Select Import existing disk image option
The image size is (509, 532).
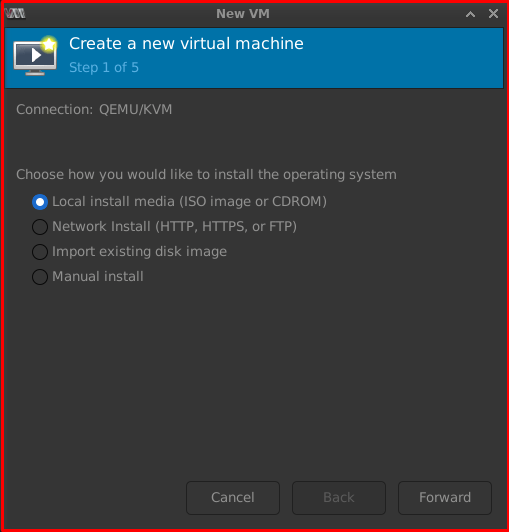[40, 252]
